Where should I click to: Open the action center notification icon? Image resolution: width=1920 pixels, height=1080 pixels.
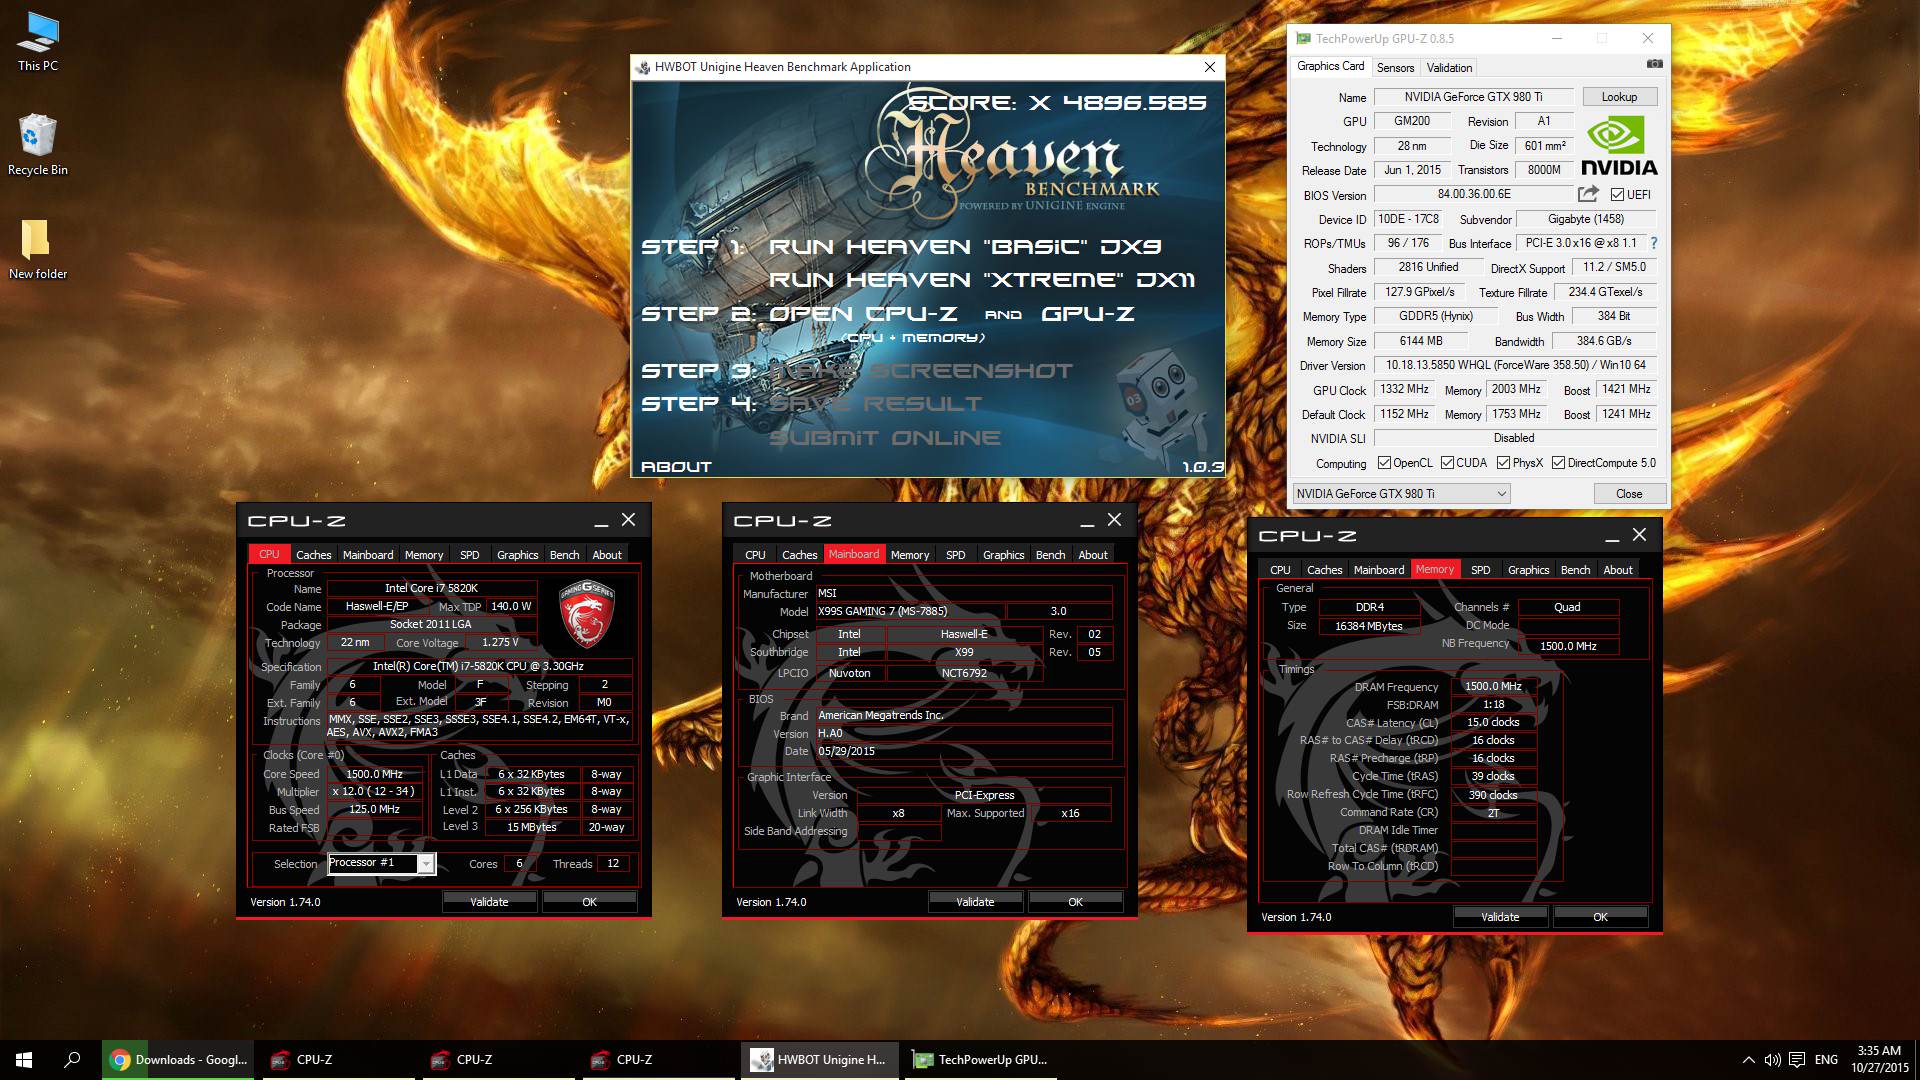(x=1797, y=1060)
